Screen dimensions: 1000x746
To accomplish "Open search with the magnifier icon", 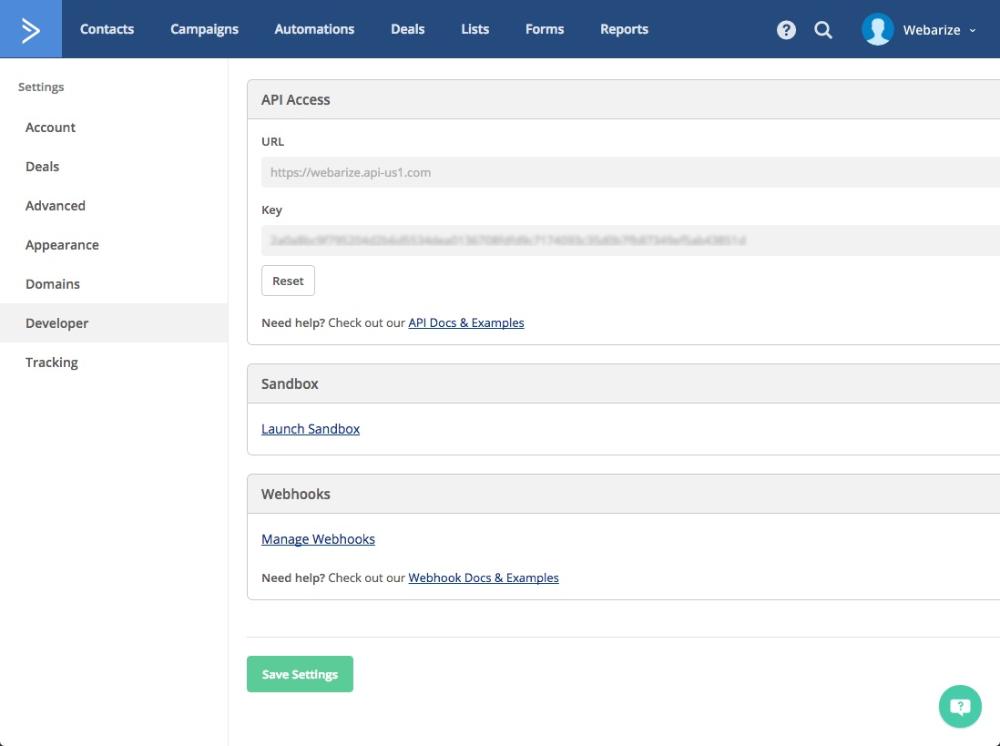I will [x=823, y=30].
